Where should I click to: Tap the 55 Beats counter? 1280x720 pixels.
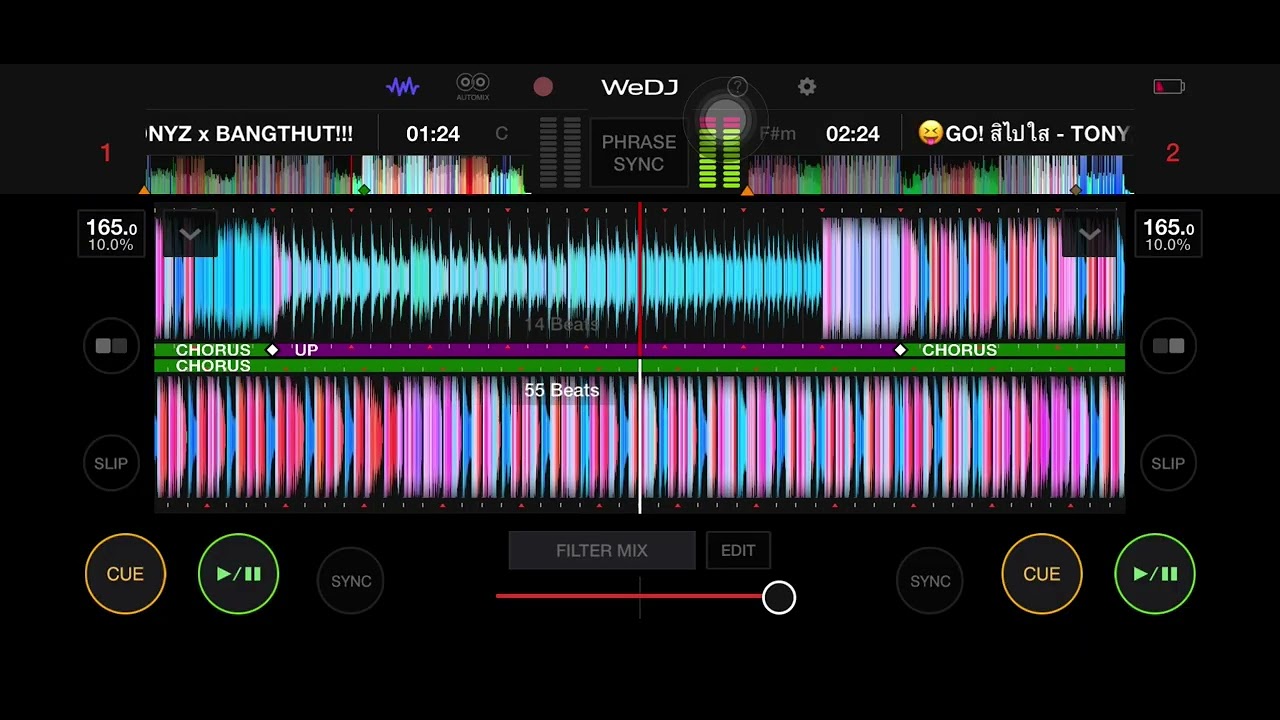click(x=562, y=390)
